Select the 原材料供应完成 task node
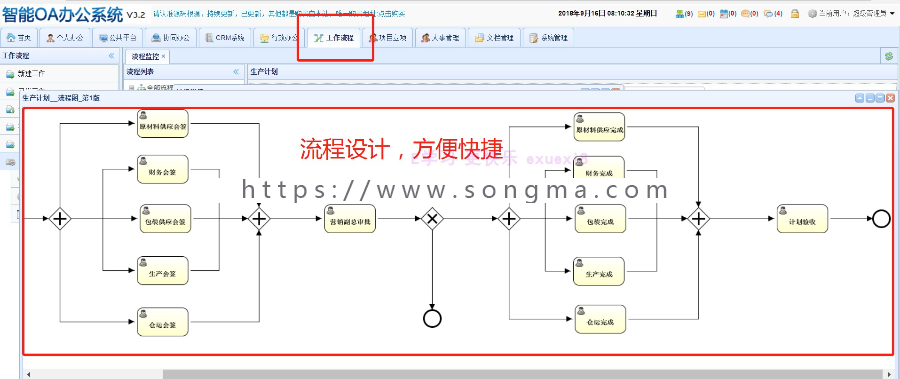This screenshot has height=379, width=900. coord(600,127)
